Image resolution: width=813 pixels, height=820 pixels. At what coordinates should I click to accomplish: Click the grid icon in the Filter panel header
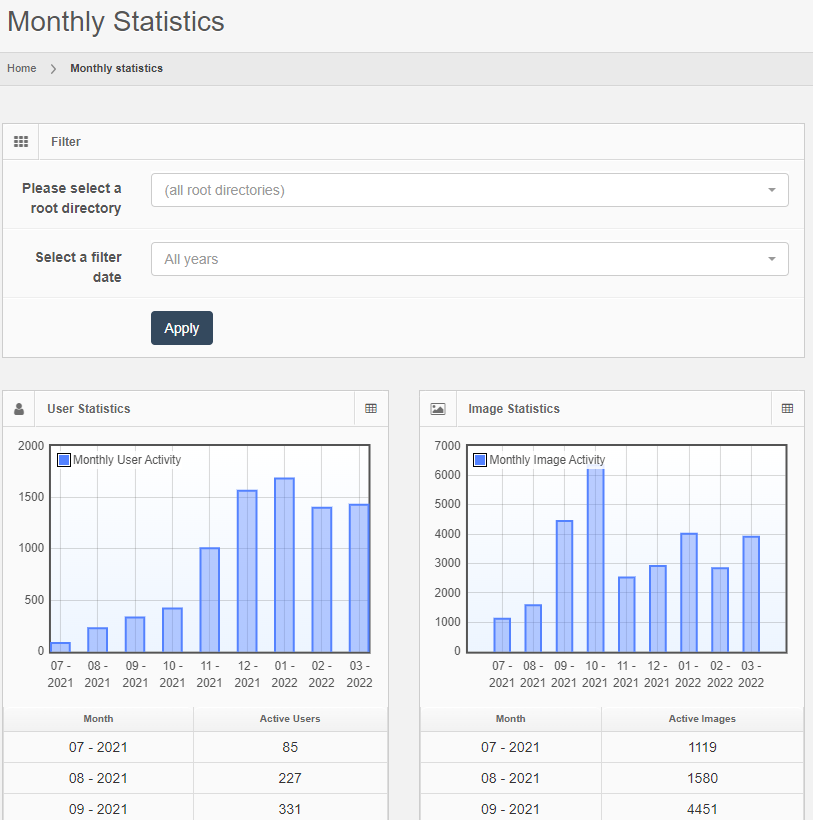pyautogui.click(x=21, y=142)
